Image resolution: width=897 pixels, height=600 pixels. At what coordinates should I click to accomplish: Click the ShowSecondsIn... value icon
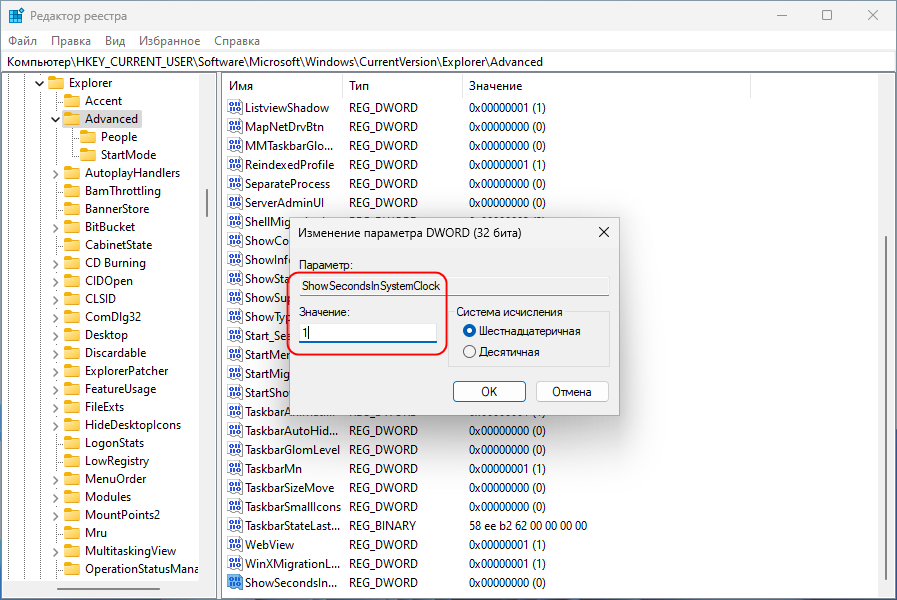point(235,582)
